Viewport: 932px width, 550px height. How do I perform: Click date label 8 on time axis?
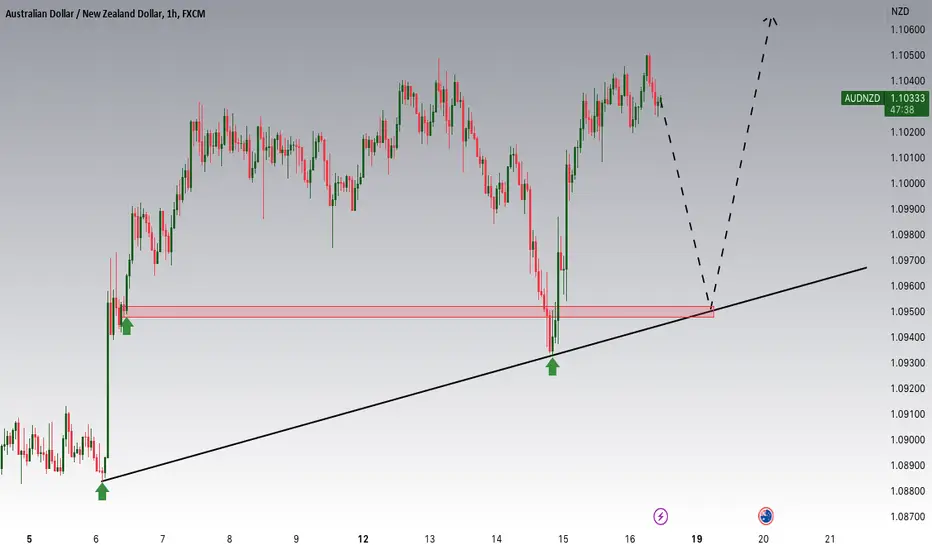click(x=229, y=539)
